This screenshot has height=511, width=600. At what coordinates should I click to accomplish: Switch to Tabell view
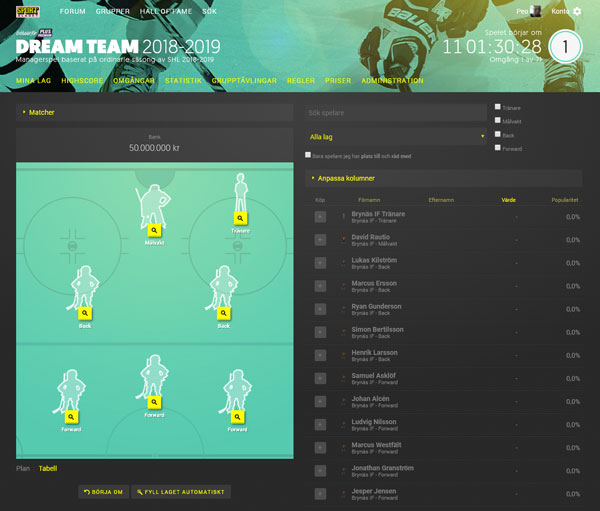(48, 468)
